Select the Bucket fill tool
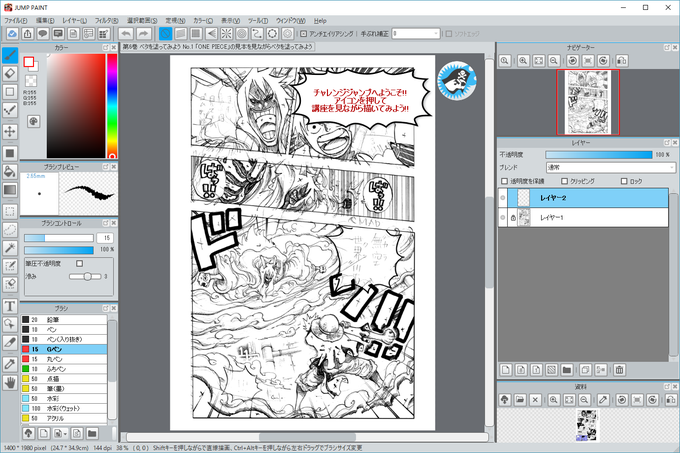680x453 pixels. (x=10, y=171)
